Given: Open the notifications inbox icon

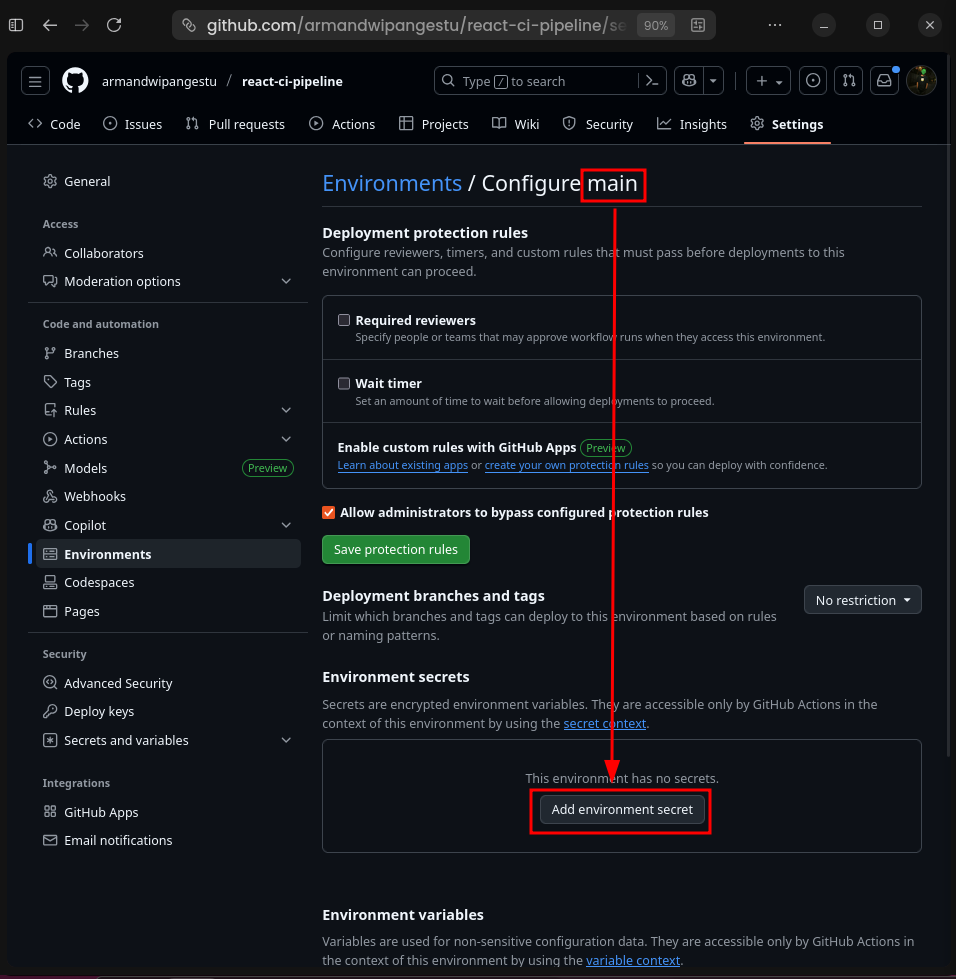Looking at the screenshot, I should point(884,81).
